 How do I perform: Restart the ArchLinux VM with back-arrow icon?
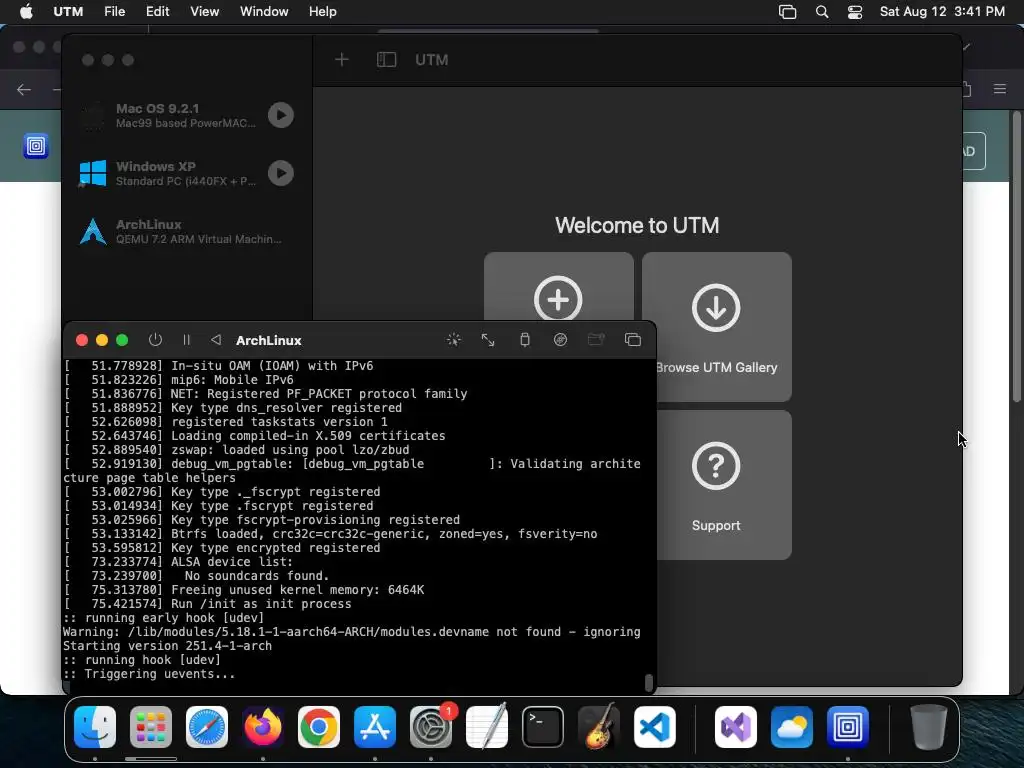[x=216, y=340]
